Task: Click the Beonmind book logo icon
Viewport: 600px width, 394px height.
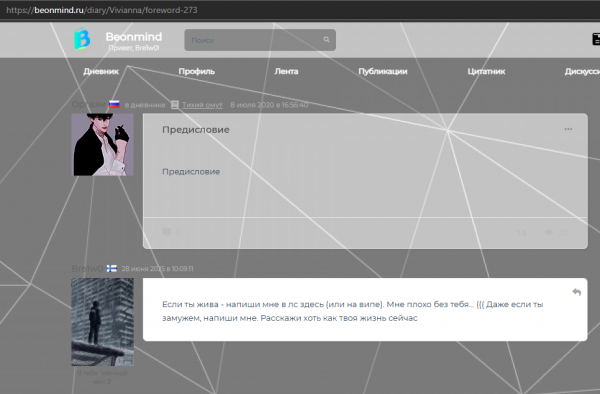Action: coord(82,39)
